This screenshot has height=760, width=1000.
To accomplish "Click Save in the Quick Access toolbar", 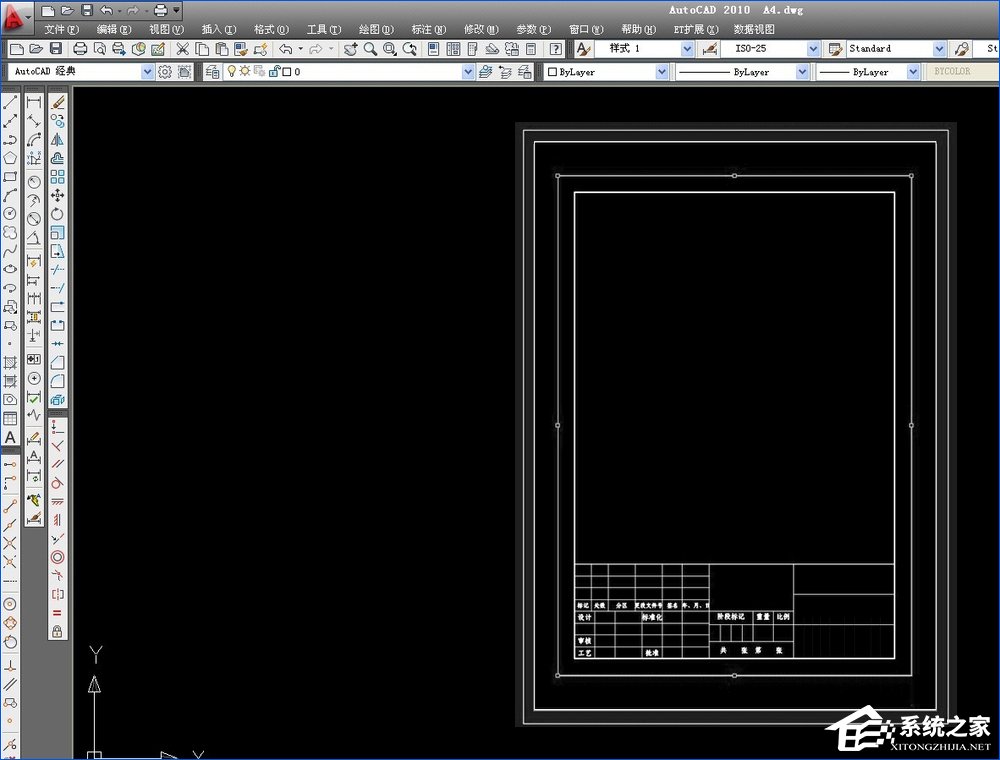I will (x=87, y=10).
